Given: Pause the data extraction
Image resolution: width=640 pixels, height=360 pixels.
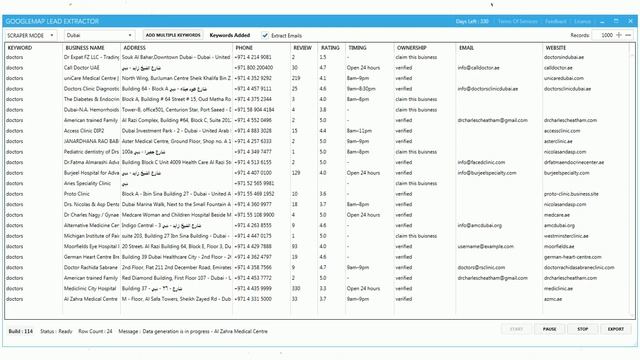Looking at the screenshot, I should click(x=549, y=329).
